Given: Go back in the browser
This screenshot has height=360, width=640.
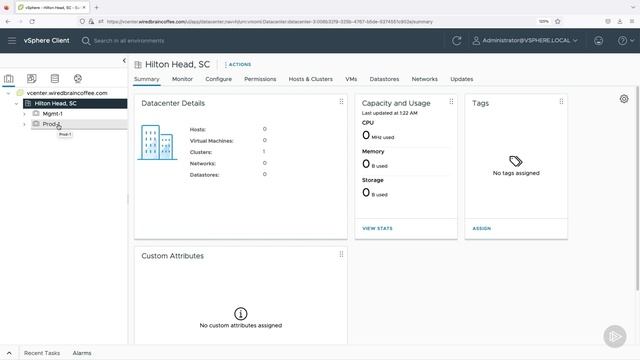Looking at the screenshot, I should pyautogui.click(x=8, y=21).
